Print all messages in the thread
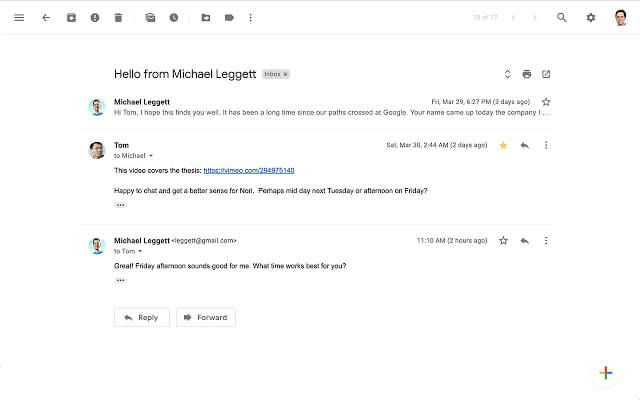This screenshot has height=400, width=640. click(x=527, y=74)
